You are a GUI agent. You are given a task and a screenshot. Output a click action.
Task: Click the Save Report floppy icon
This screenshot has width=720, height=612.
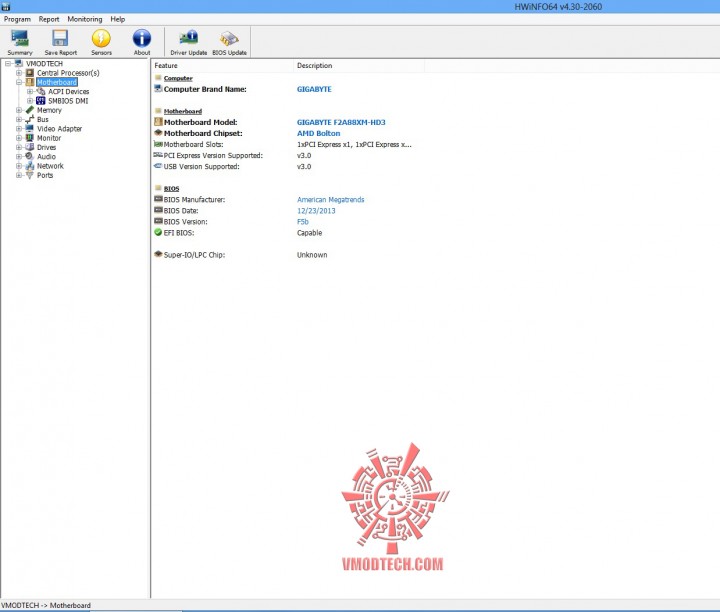point(60,39)
